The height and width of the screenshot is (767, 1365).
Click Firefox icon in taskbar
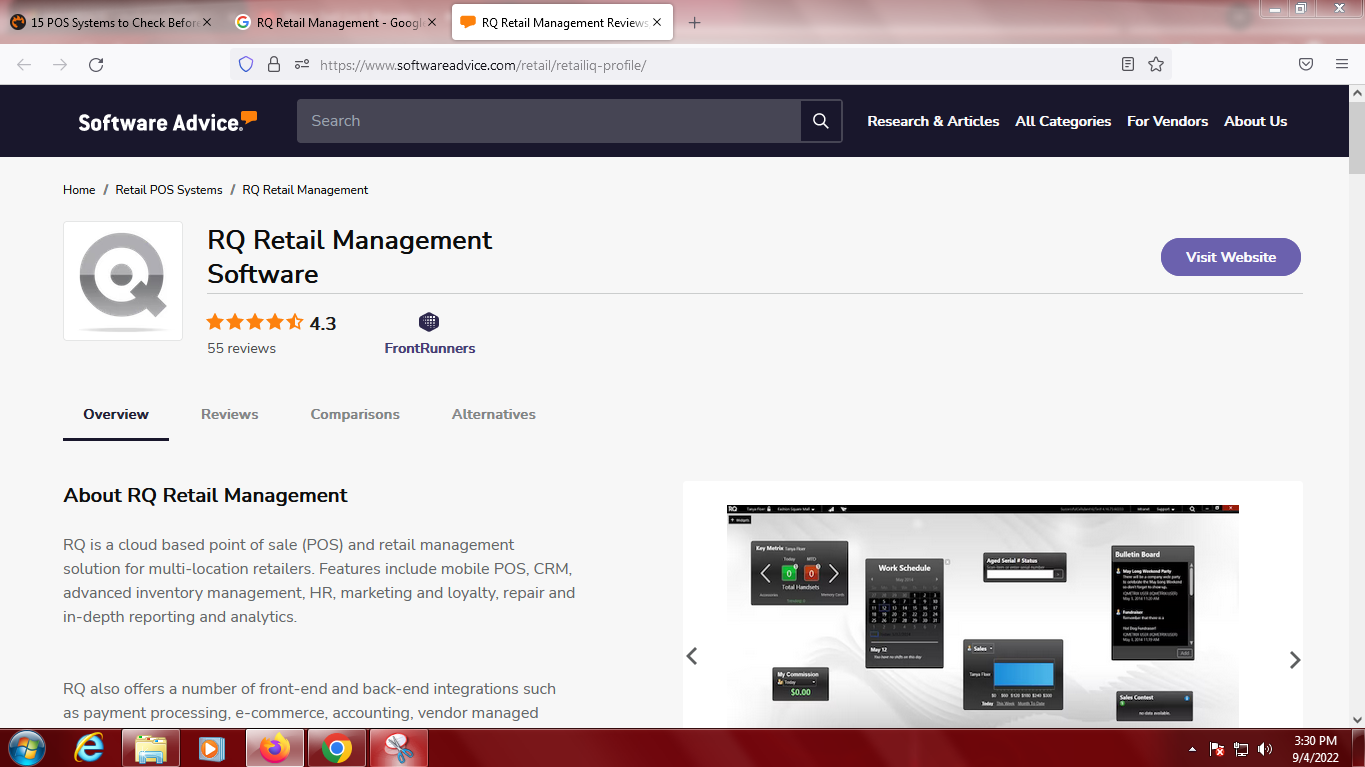(275, 748)
